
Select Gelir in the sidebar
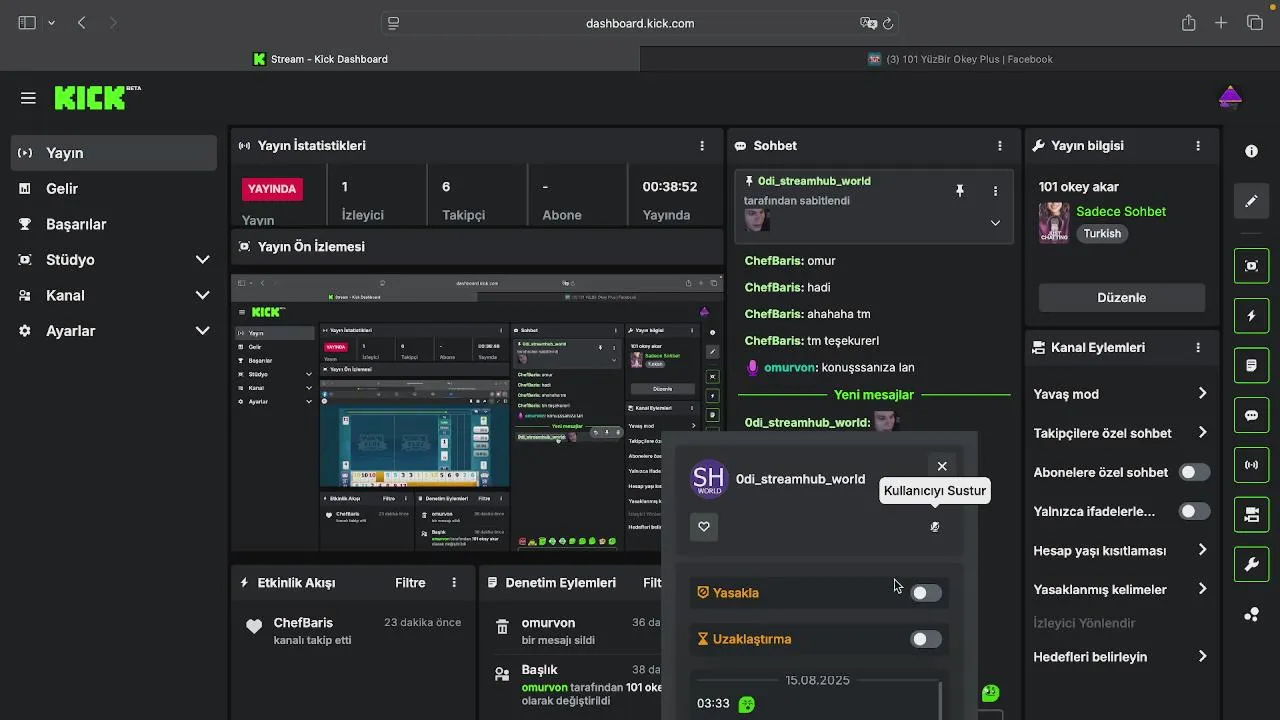pos(114,189)
